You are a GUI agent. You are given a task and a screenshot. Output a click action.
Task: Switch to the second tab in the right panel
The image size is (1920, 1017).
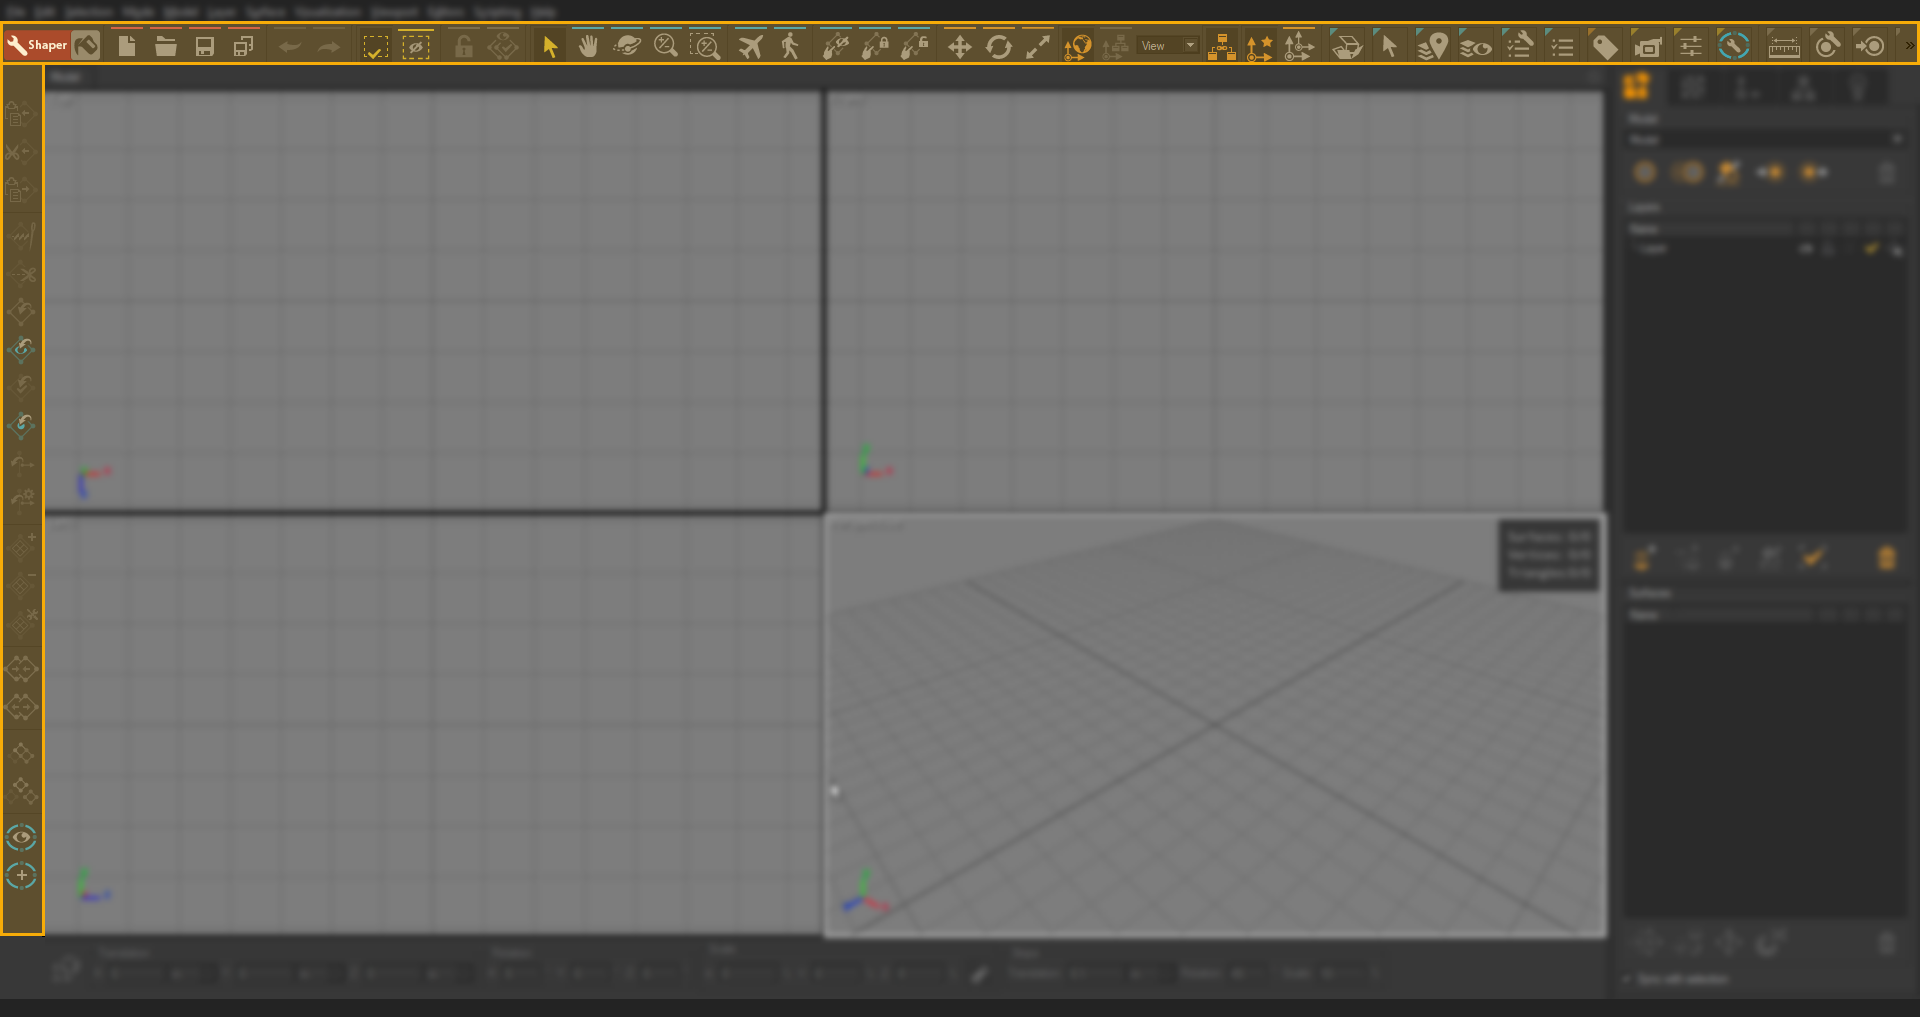(1692, 88)
